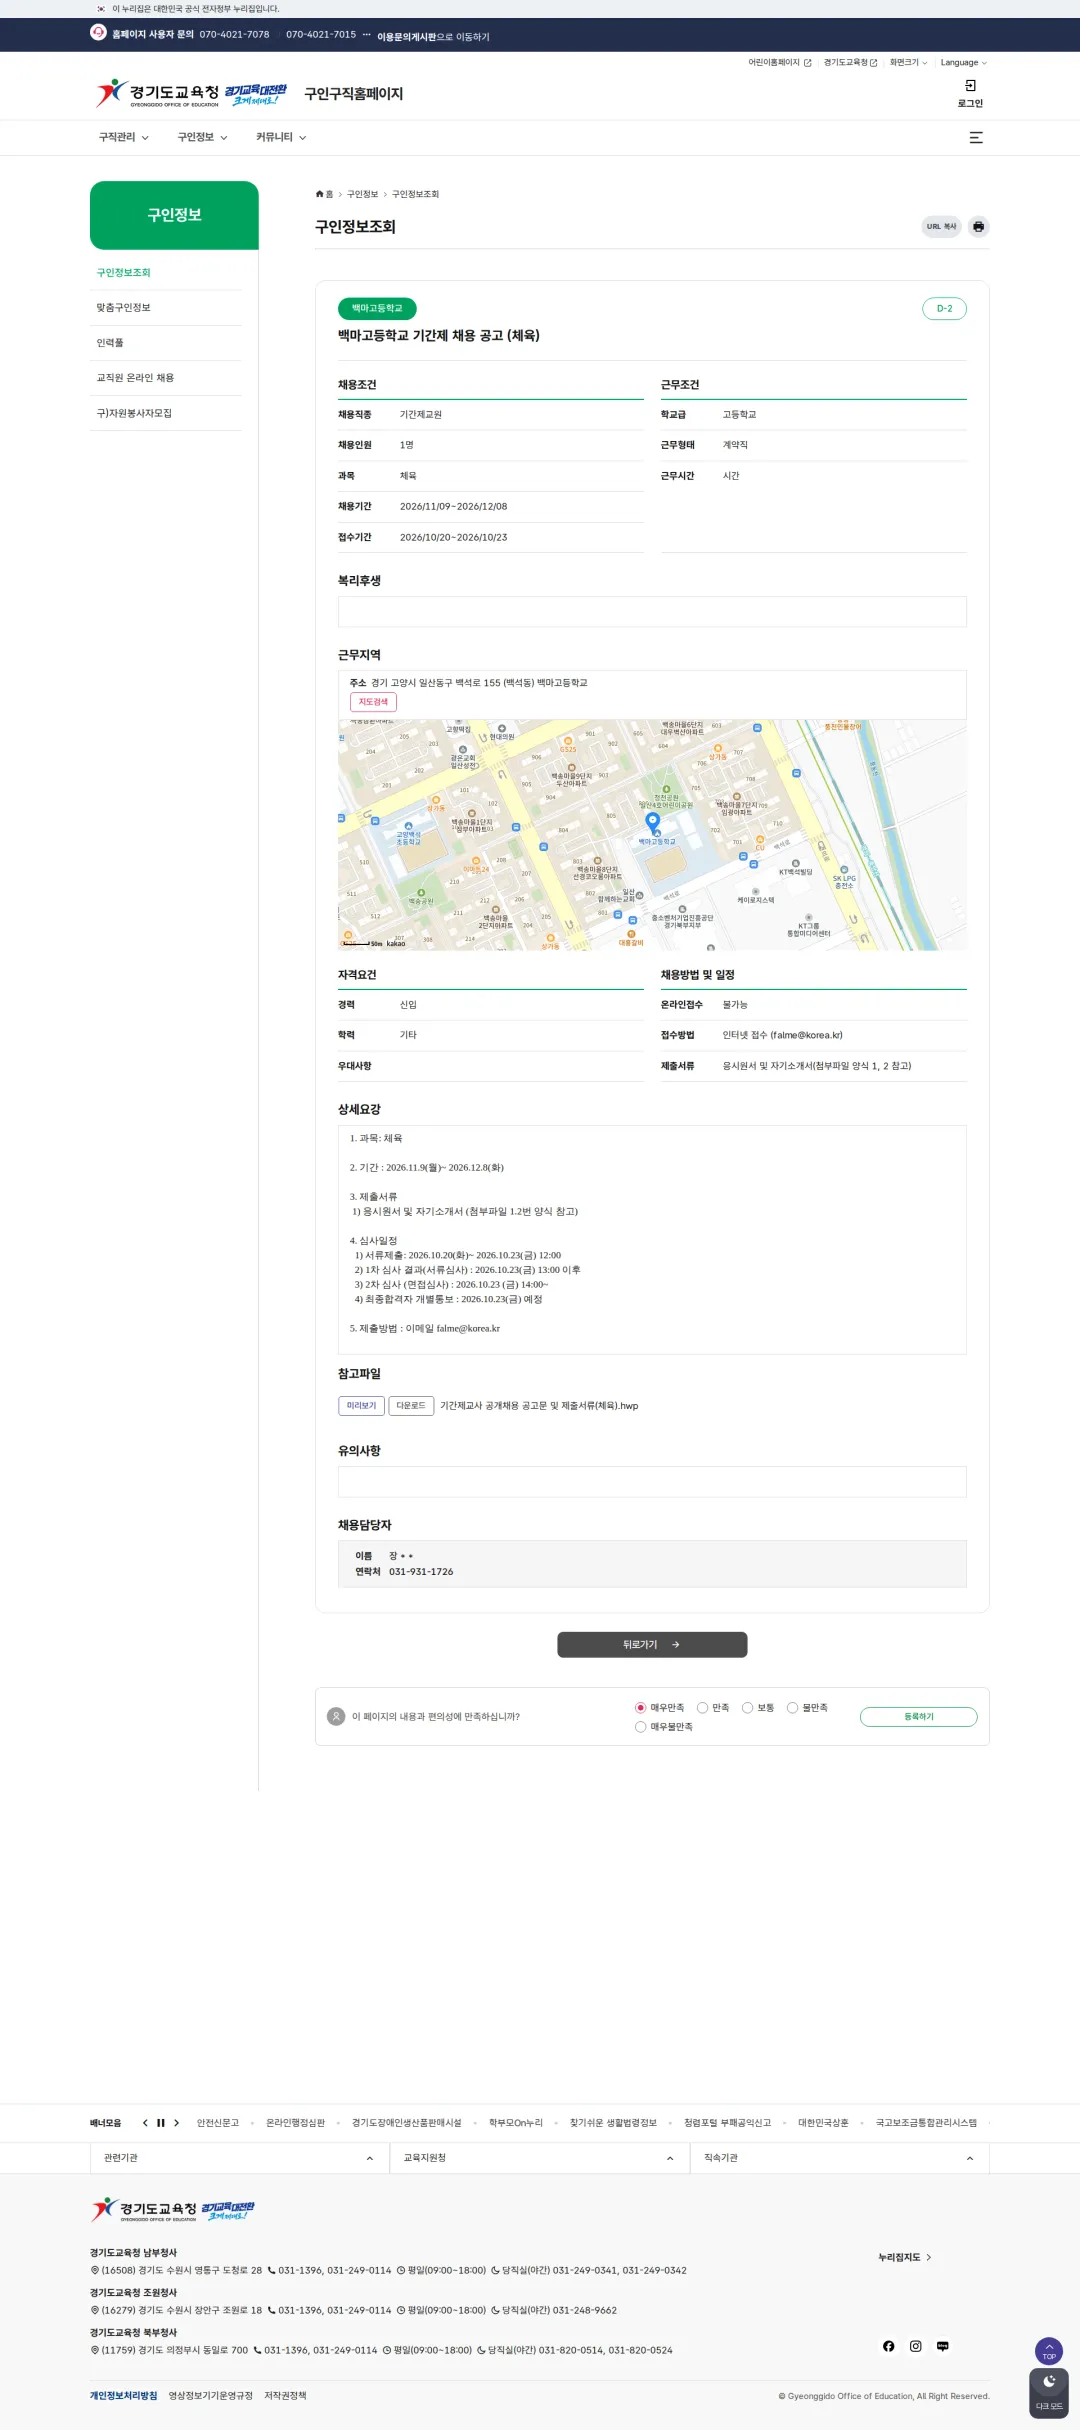Submit the survey with 등록하기
Image resolution: width=1080 pixels, height=2430 pixels.
tap(918, 1716)
